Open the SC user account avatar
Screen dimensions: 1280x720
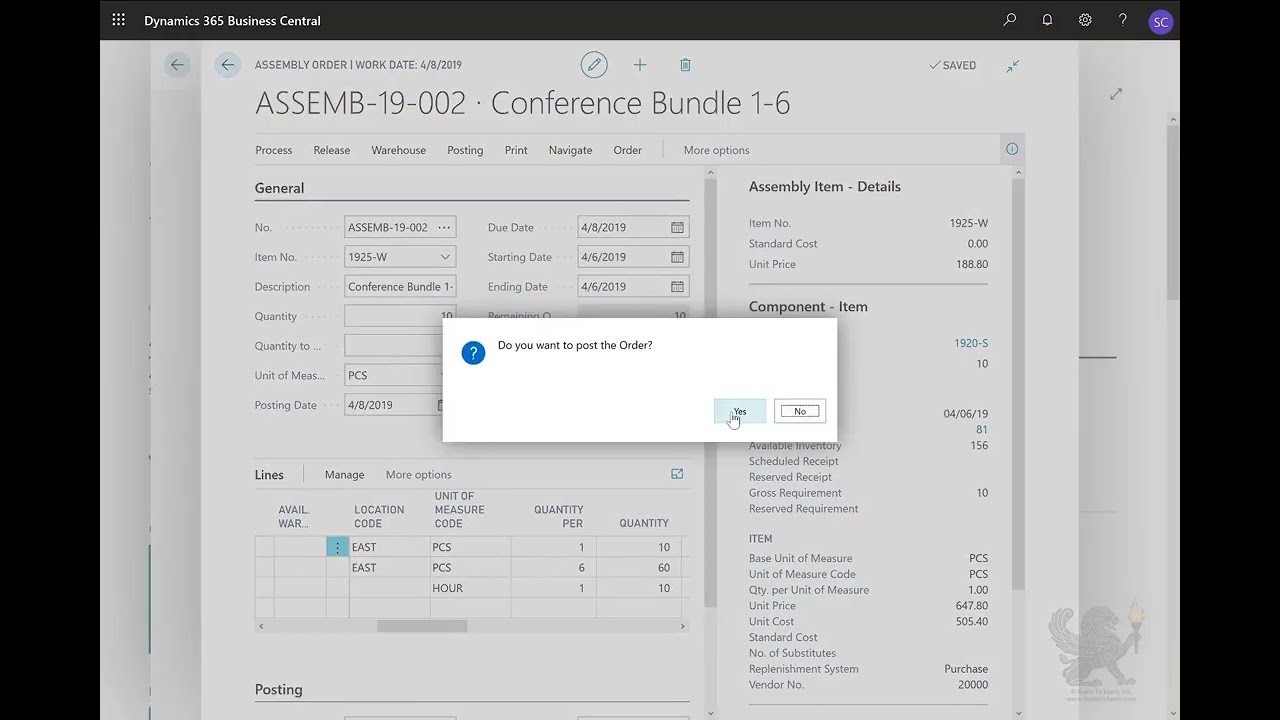pos(1160,21)
